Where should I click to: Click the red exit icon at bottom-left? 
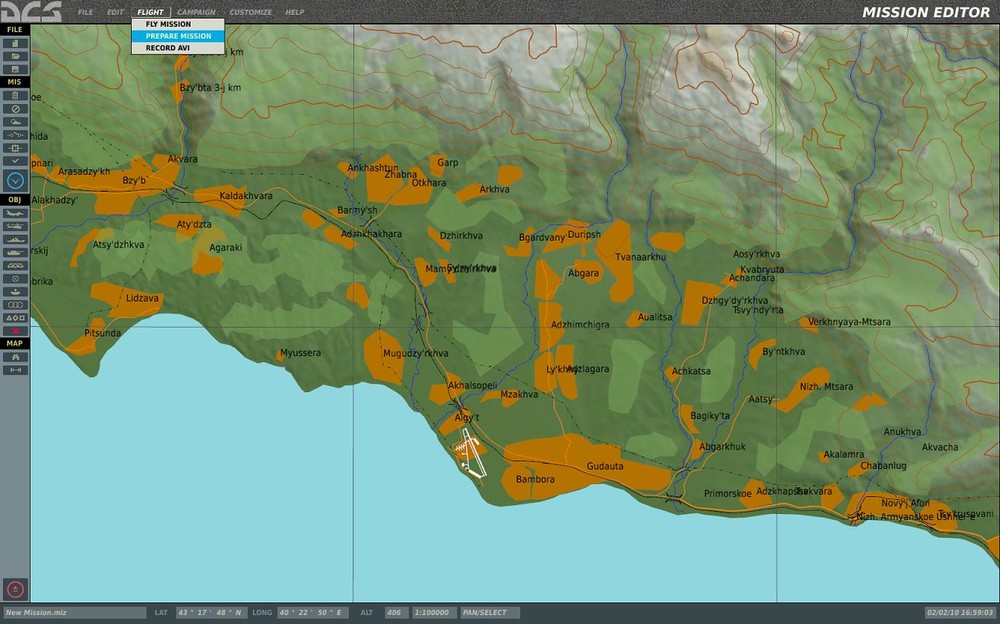pos(15,589)
